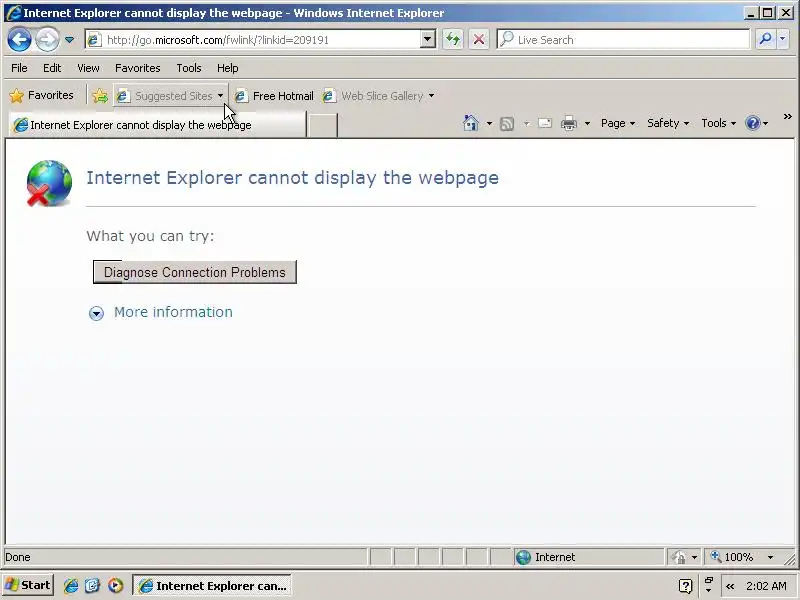Expand the Home button dropdown arrow

pos(489,123)
